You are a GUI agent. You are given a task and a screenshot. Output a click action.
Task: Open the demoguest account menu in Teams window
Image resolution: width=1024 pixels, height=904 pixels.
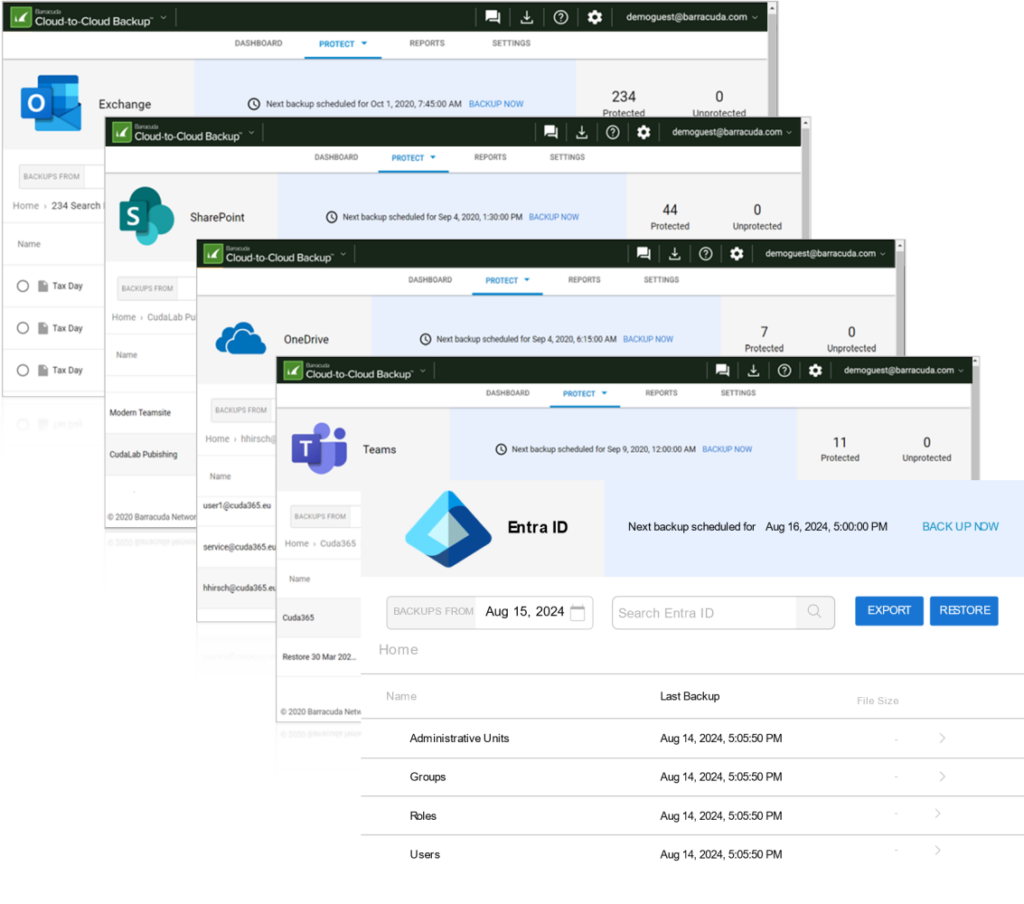coord(904,370)
